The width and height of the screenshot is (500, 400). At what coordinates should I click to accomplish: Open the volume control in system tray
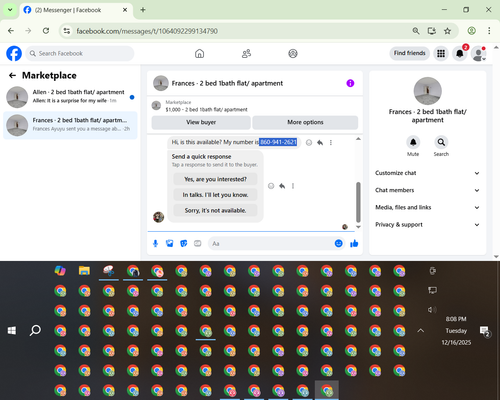pyautogui.click(x=432, y=310)
